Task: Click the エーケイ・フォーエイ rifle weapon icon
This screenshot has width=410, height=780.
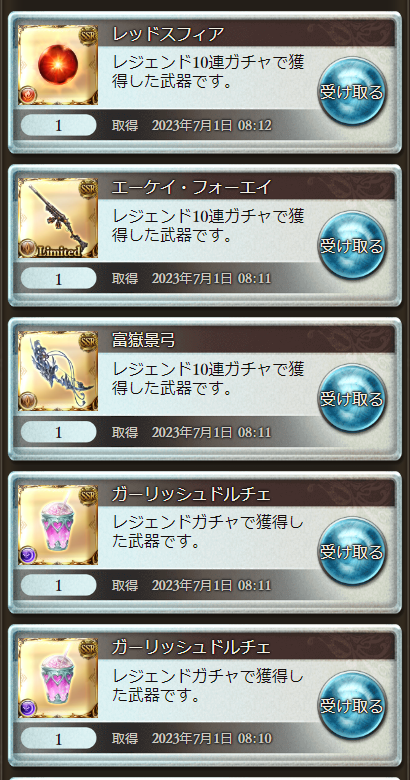Action: pyautogui.click(x=58, y=218)
